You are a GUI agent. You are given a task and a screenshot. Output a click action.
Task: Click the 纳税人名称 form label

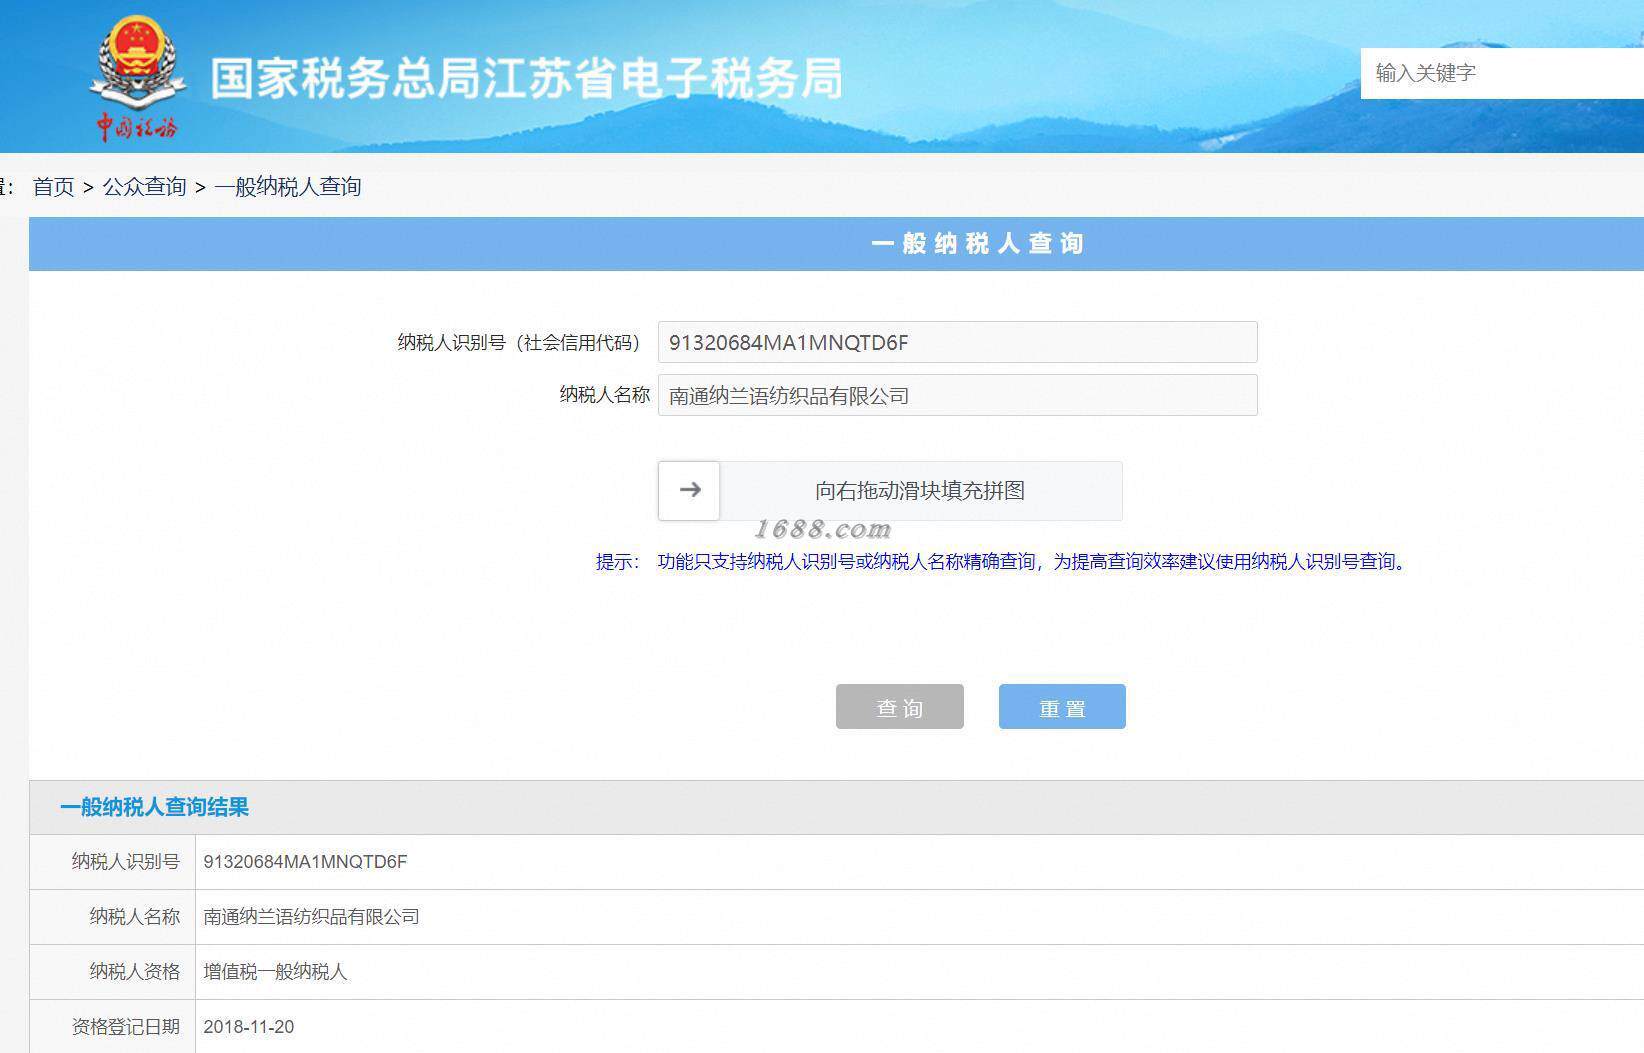pyautogui.click(x=605, y=395)
